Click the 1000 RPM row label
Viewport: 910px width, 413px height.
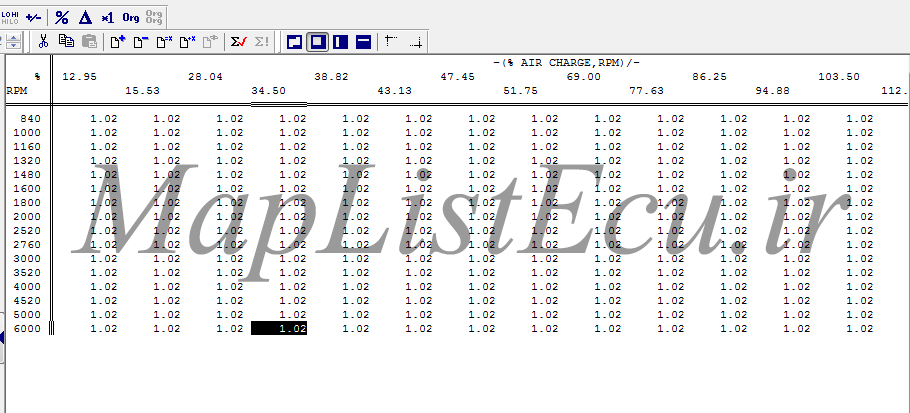(27, 133)
